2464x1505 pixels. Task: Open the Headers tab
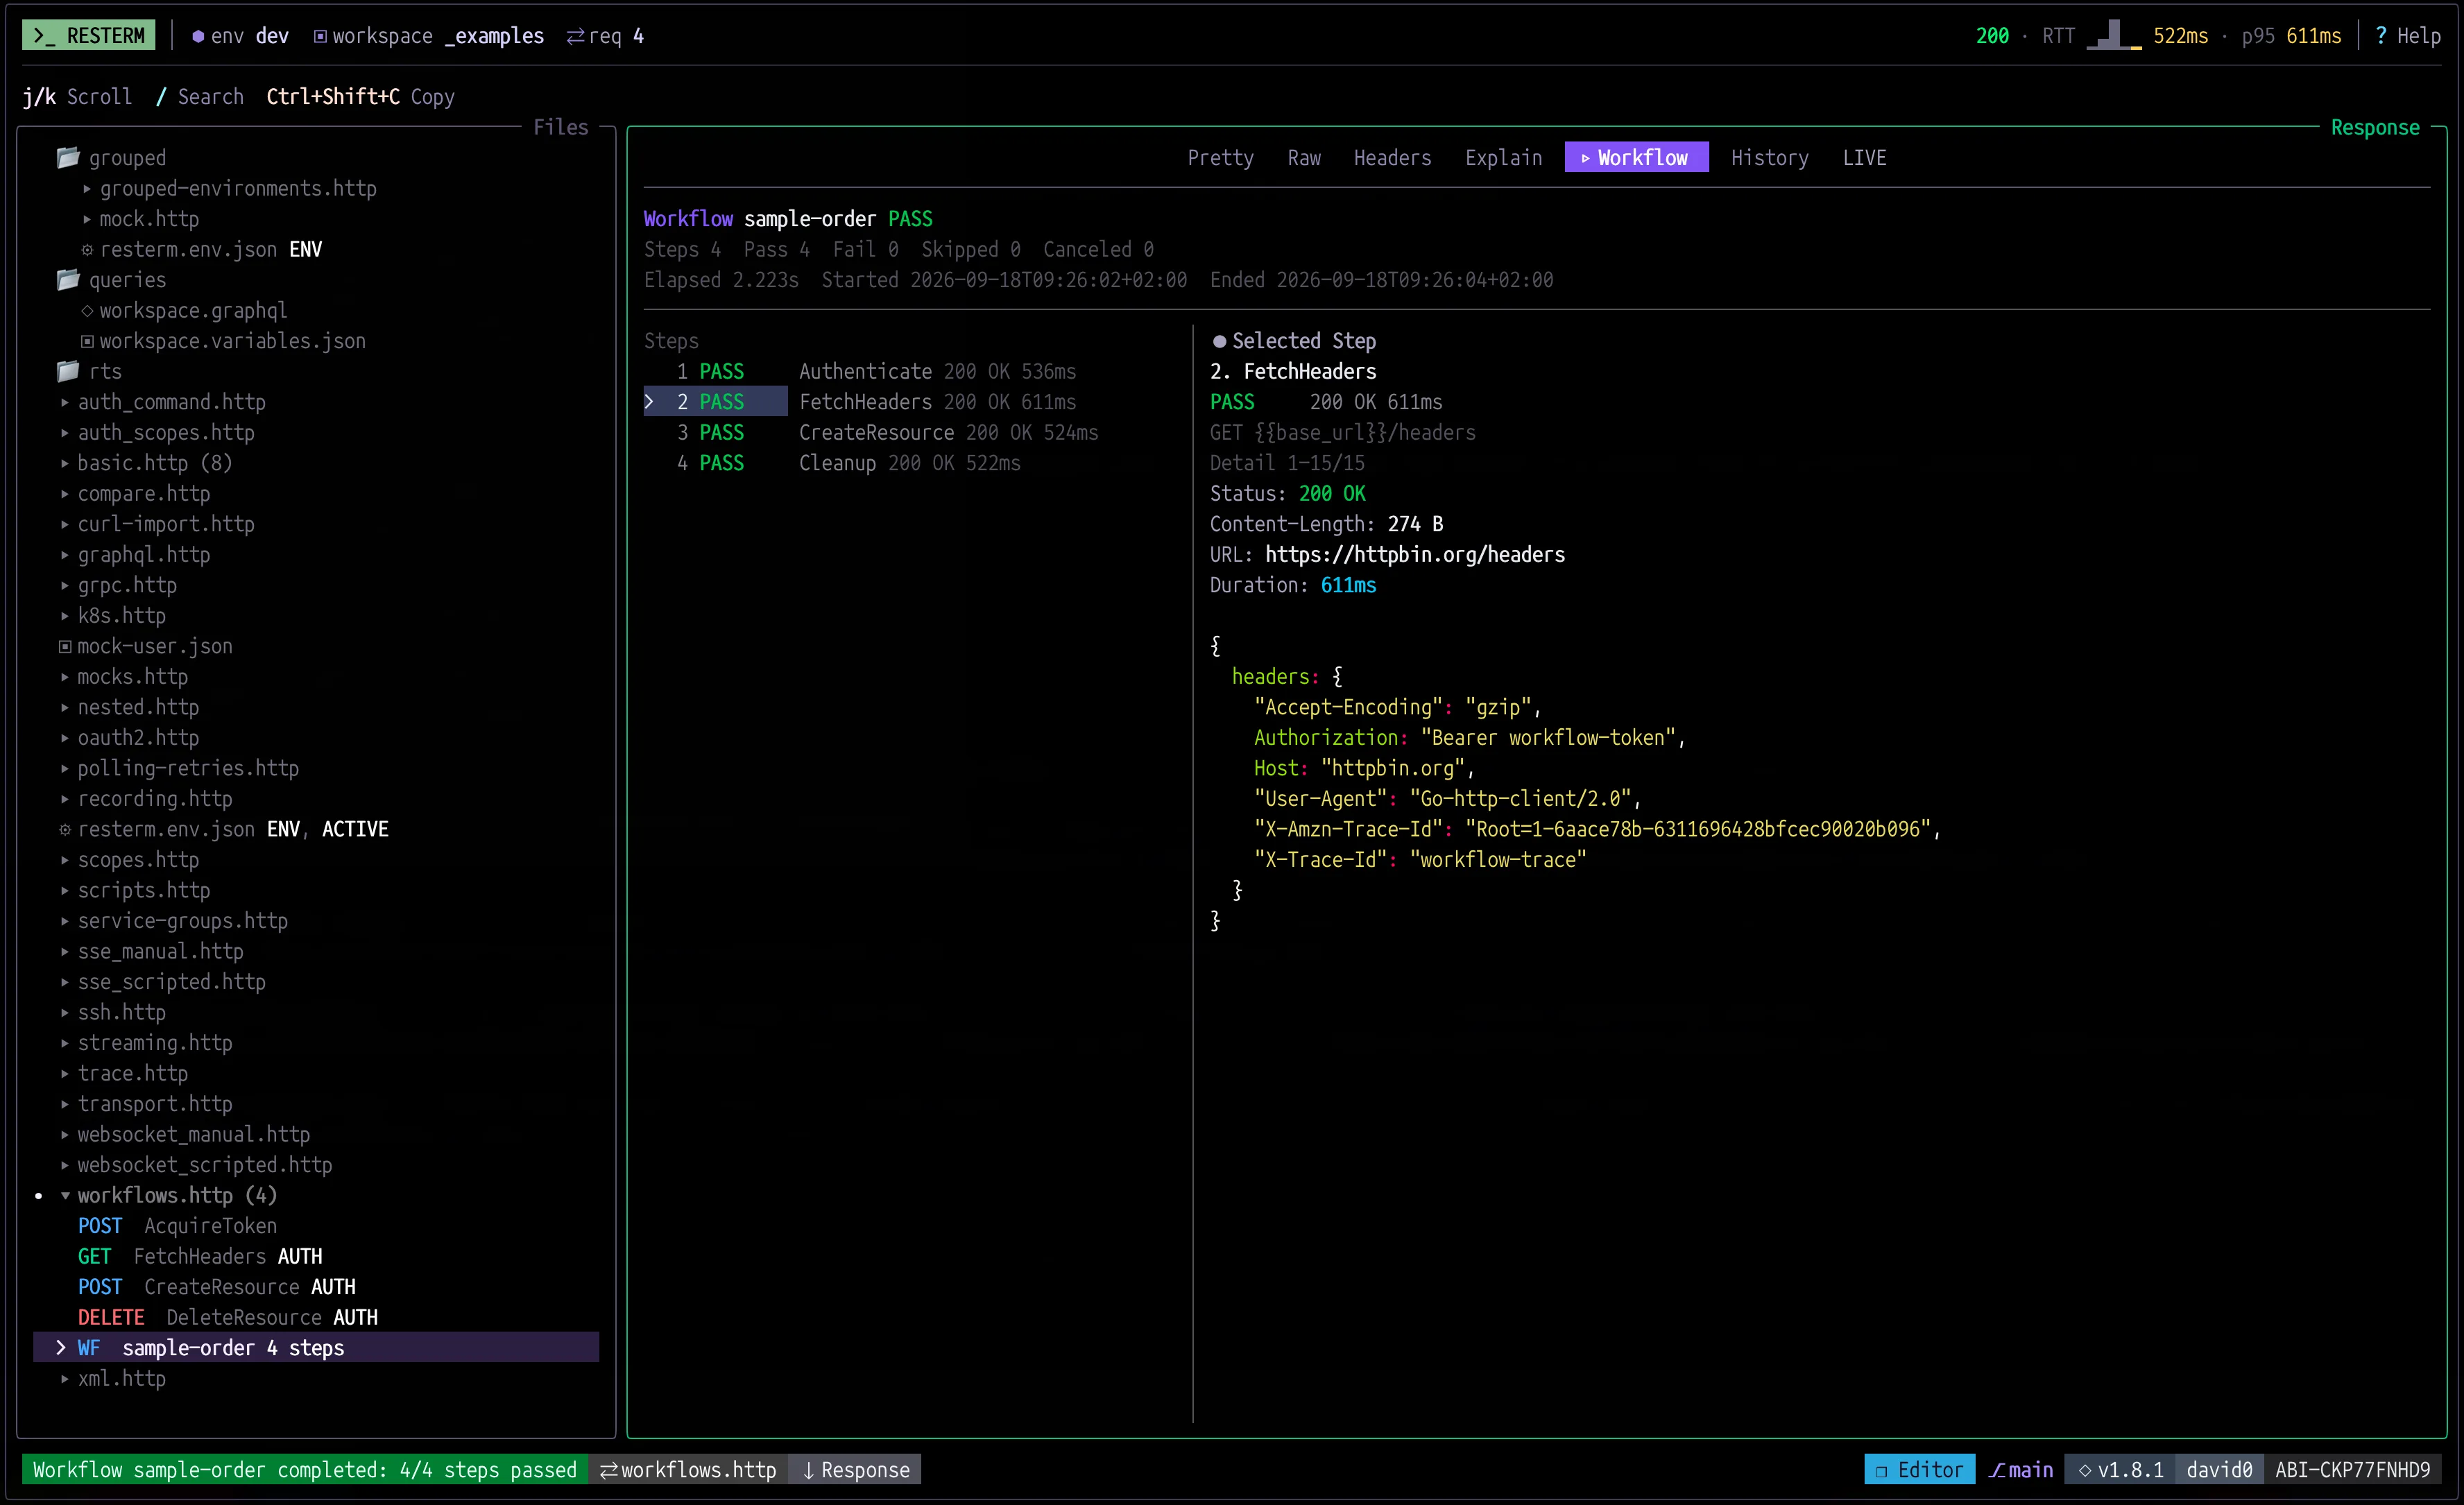click(x=1392, y=157)
